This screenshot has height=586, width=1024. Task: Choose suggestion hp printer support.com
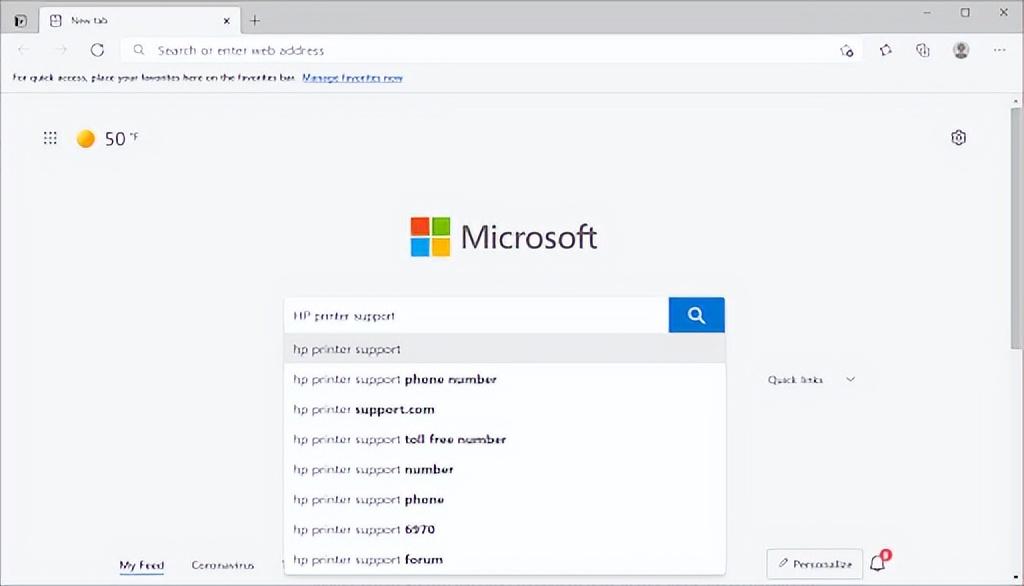[x=504, y=409]
